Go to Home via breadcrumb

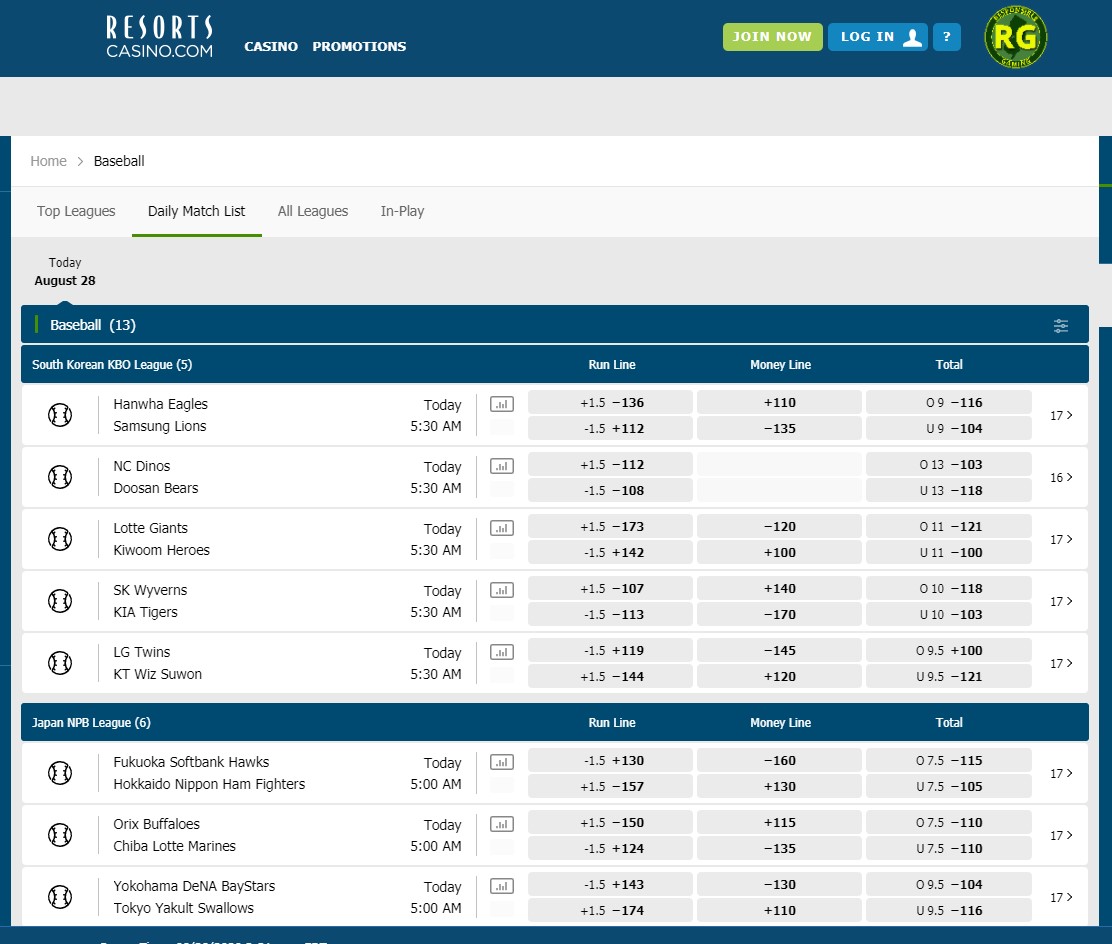48,161
